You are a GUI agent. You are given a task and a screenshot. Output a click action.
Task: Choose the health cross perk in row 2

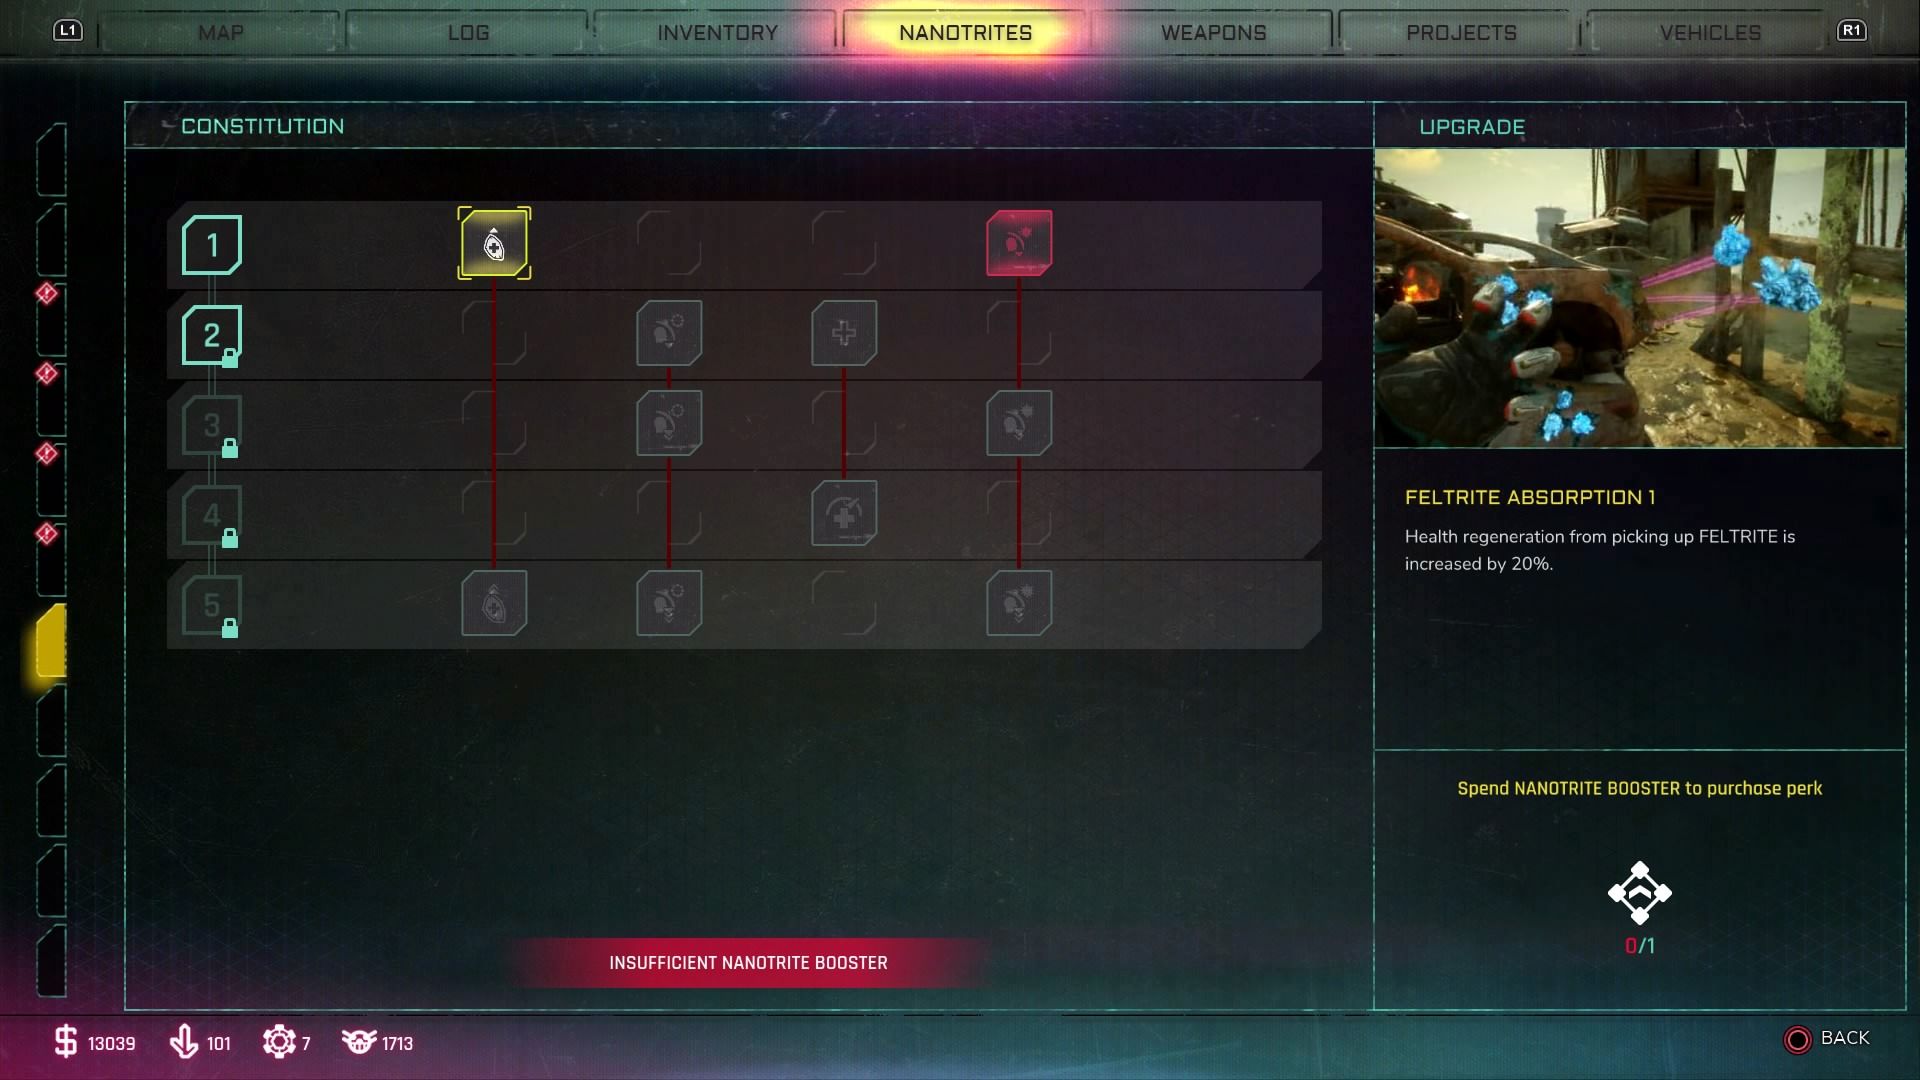[x=844, y=333]
